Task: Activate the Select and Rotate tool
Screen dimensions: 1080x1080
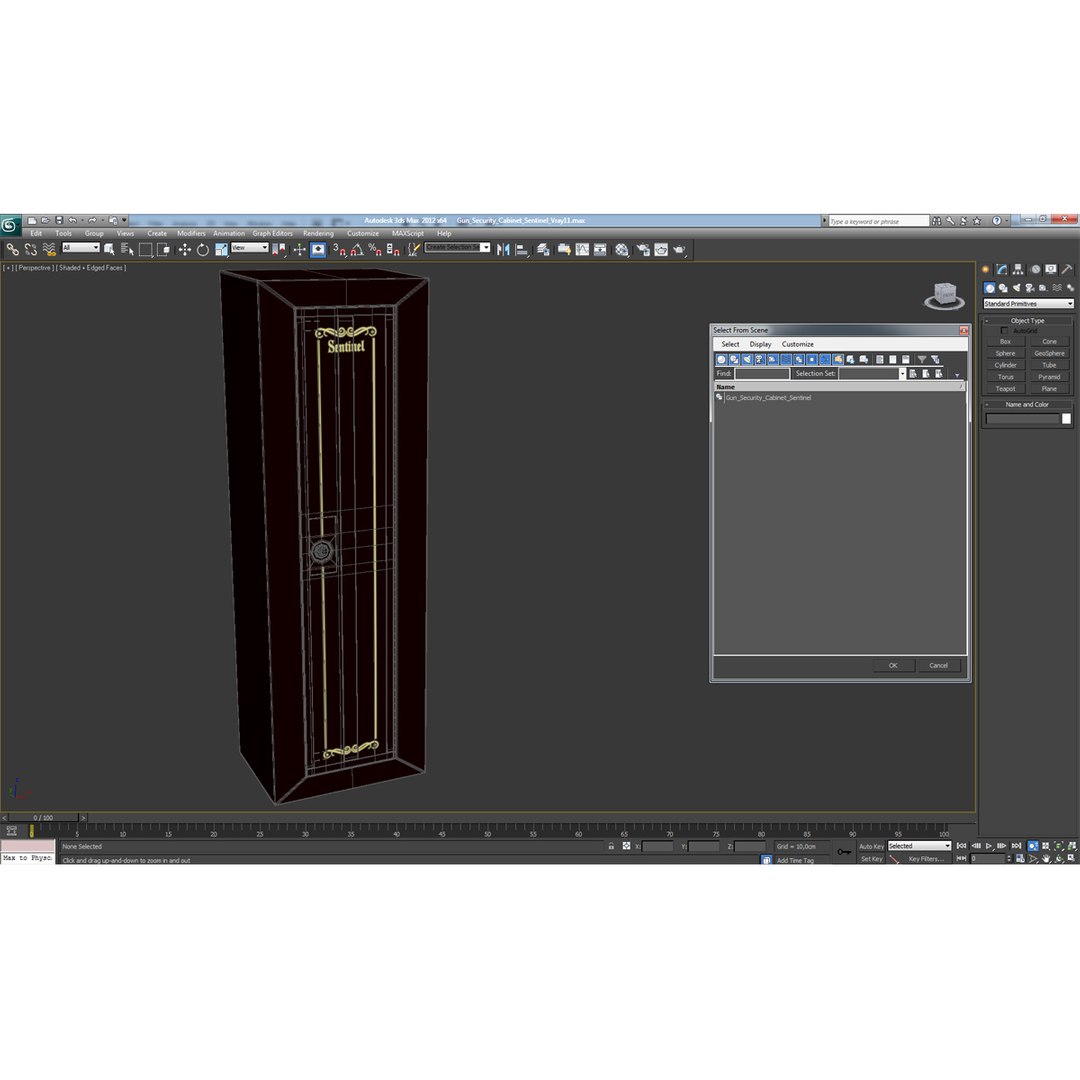Action: [202, 250]
